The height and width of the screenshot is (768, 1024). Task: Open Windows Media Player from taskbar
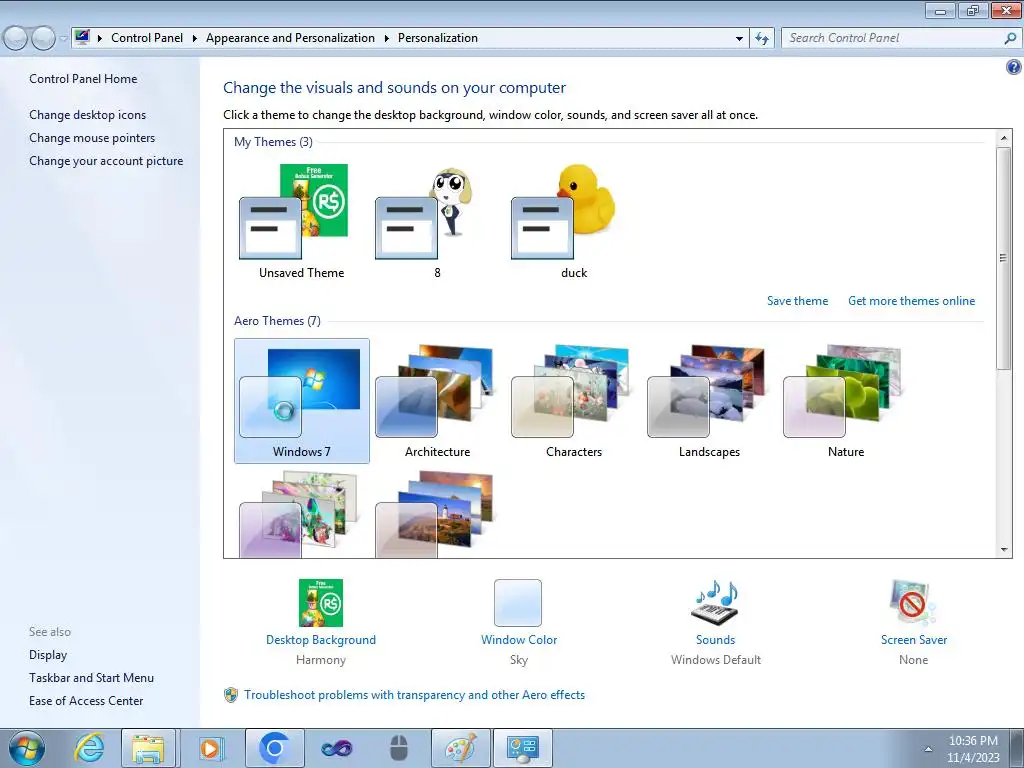[x=210, y=748]
